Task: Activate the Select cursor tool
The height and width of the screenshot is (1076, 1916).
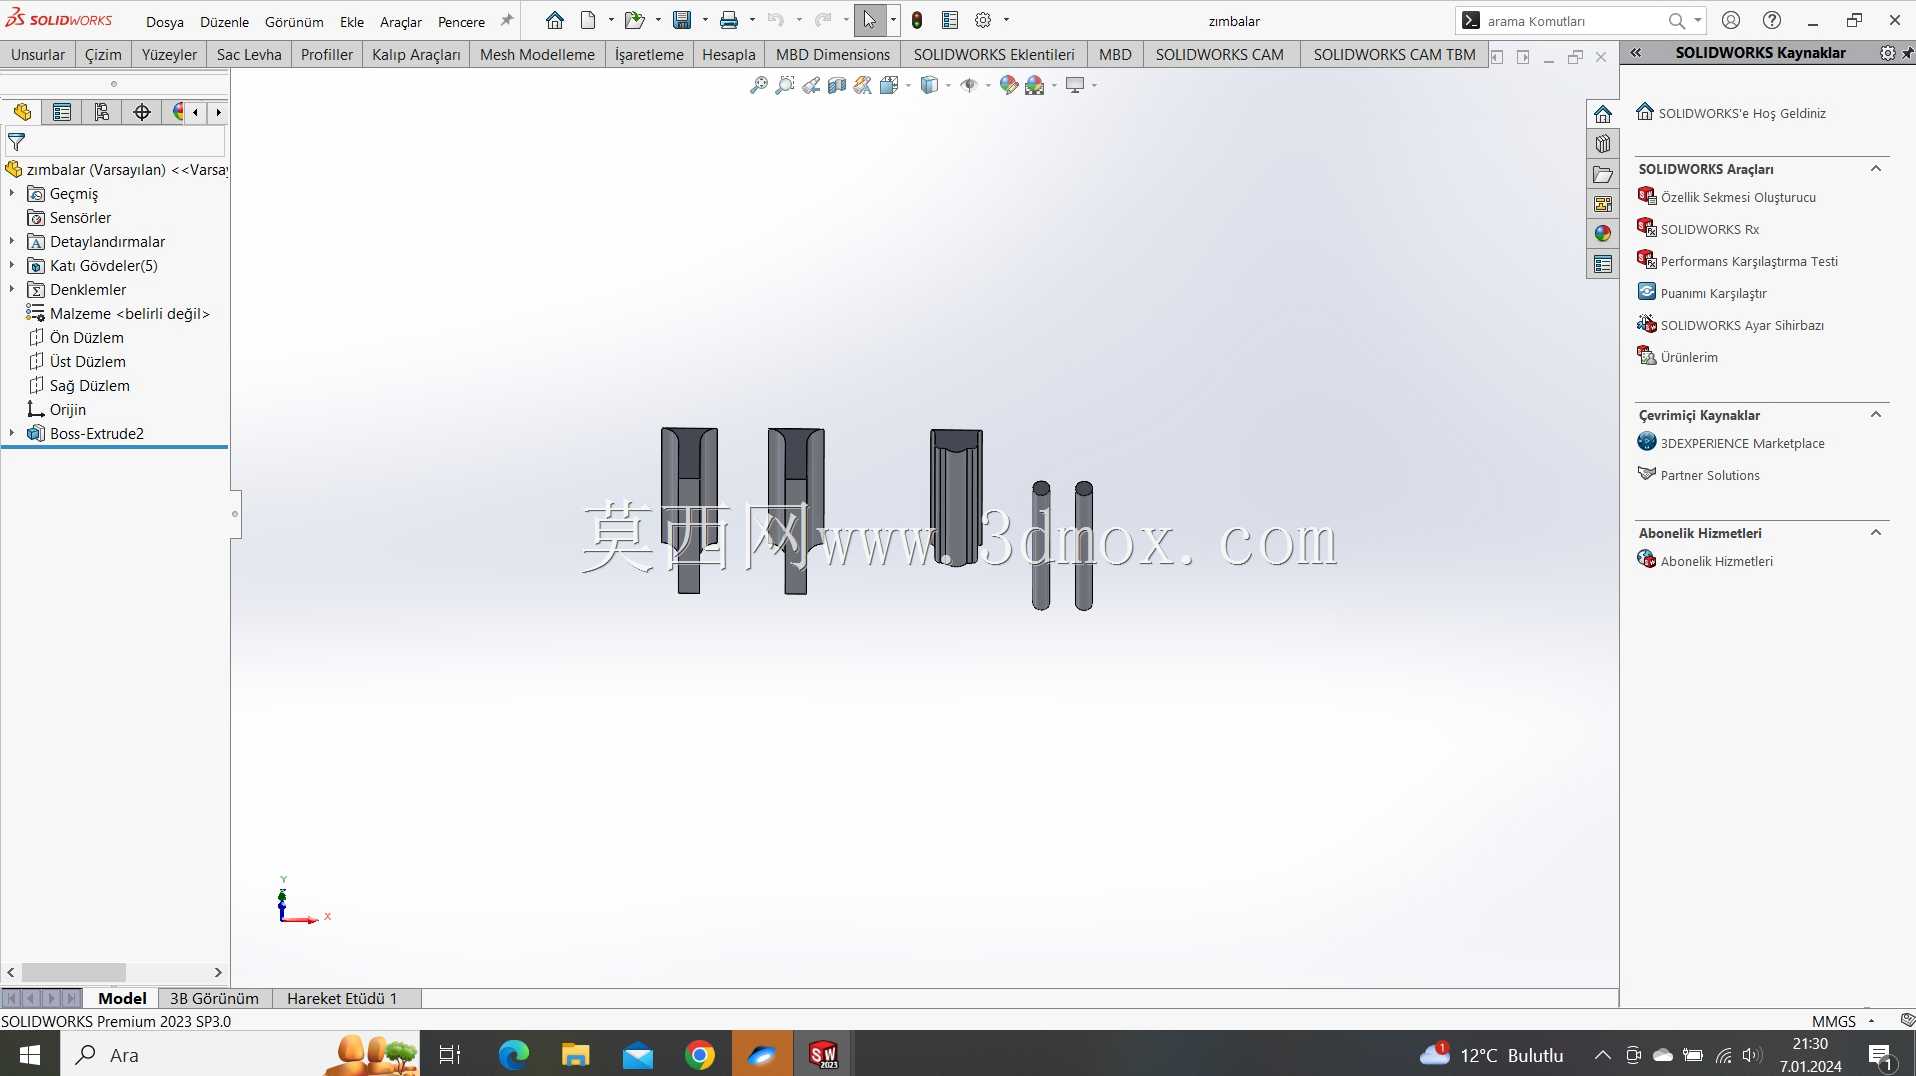Action: (x=870, y=20)
